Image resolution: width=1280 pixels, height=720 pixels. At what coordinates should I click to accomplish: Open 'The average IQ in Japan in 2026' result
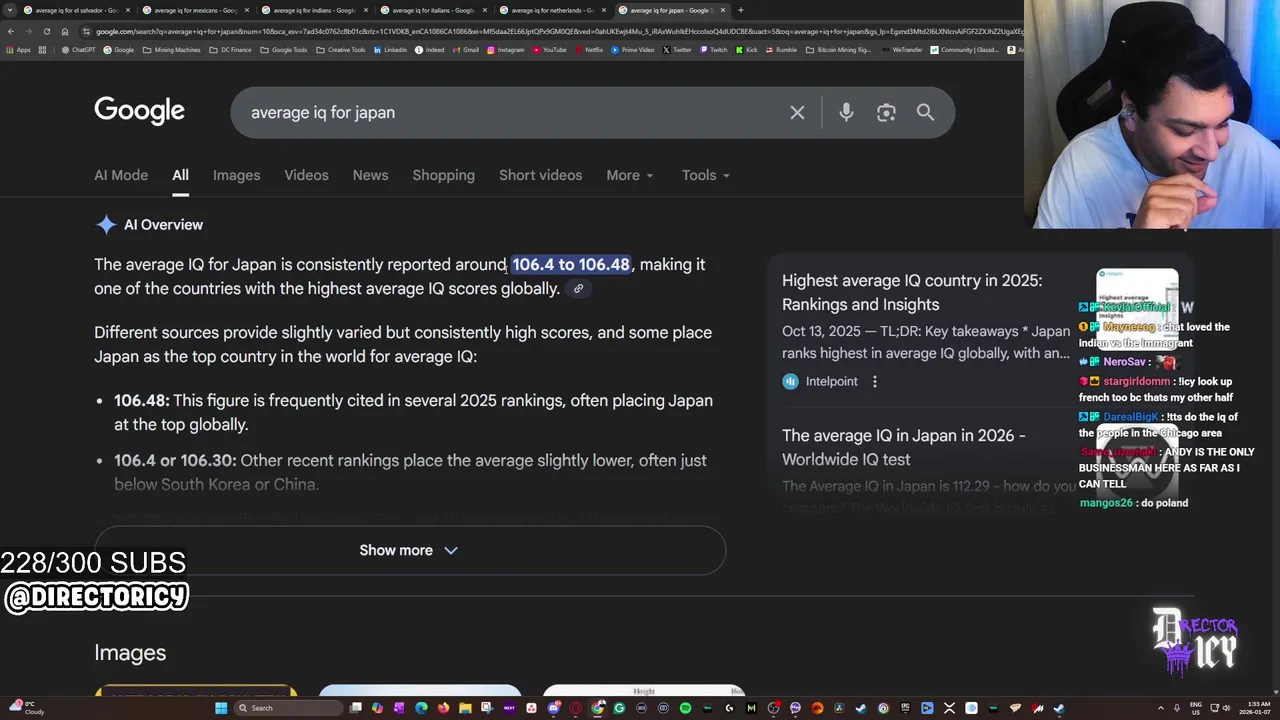point(904,447)
